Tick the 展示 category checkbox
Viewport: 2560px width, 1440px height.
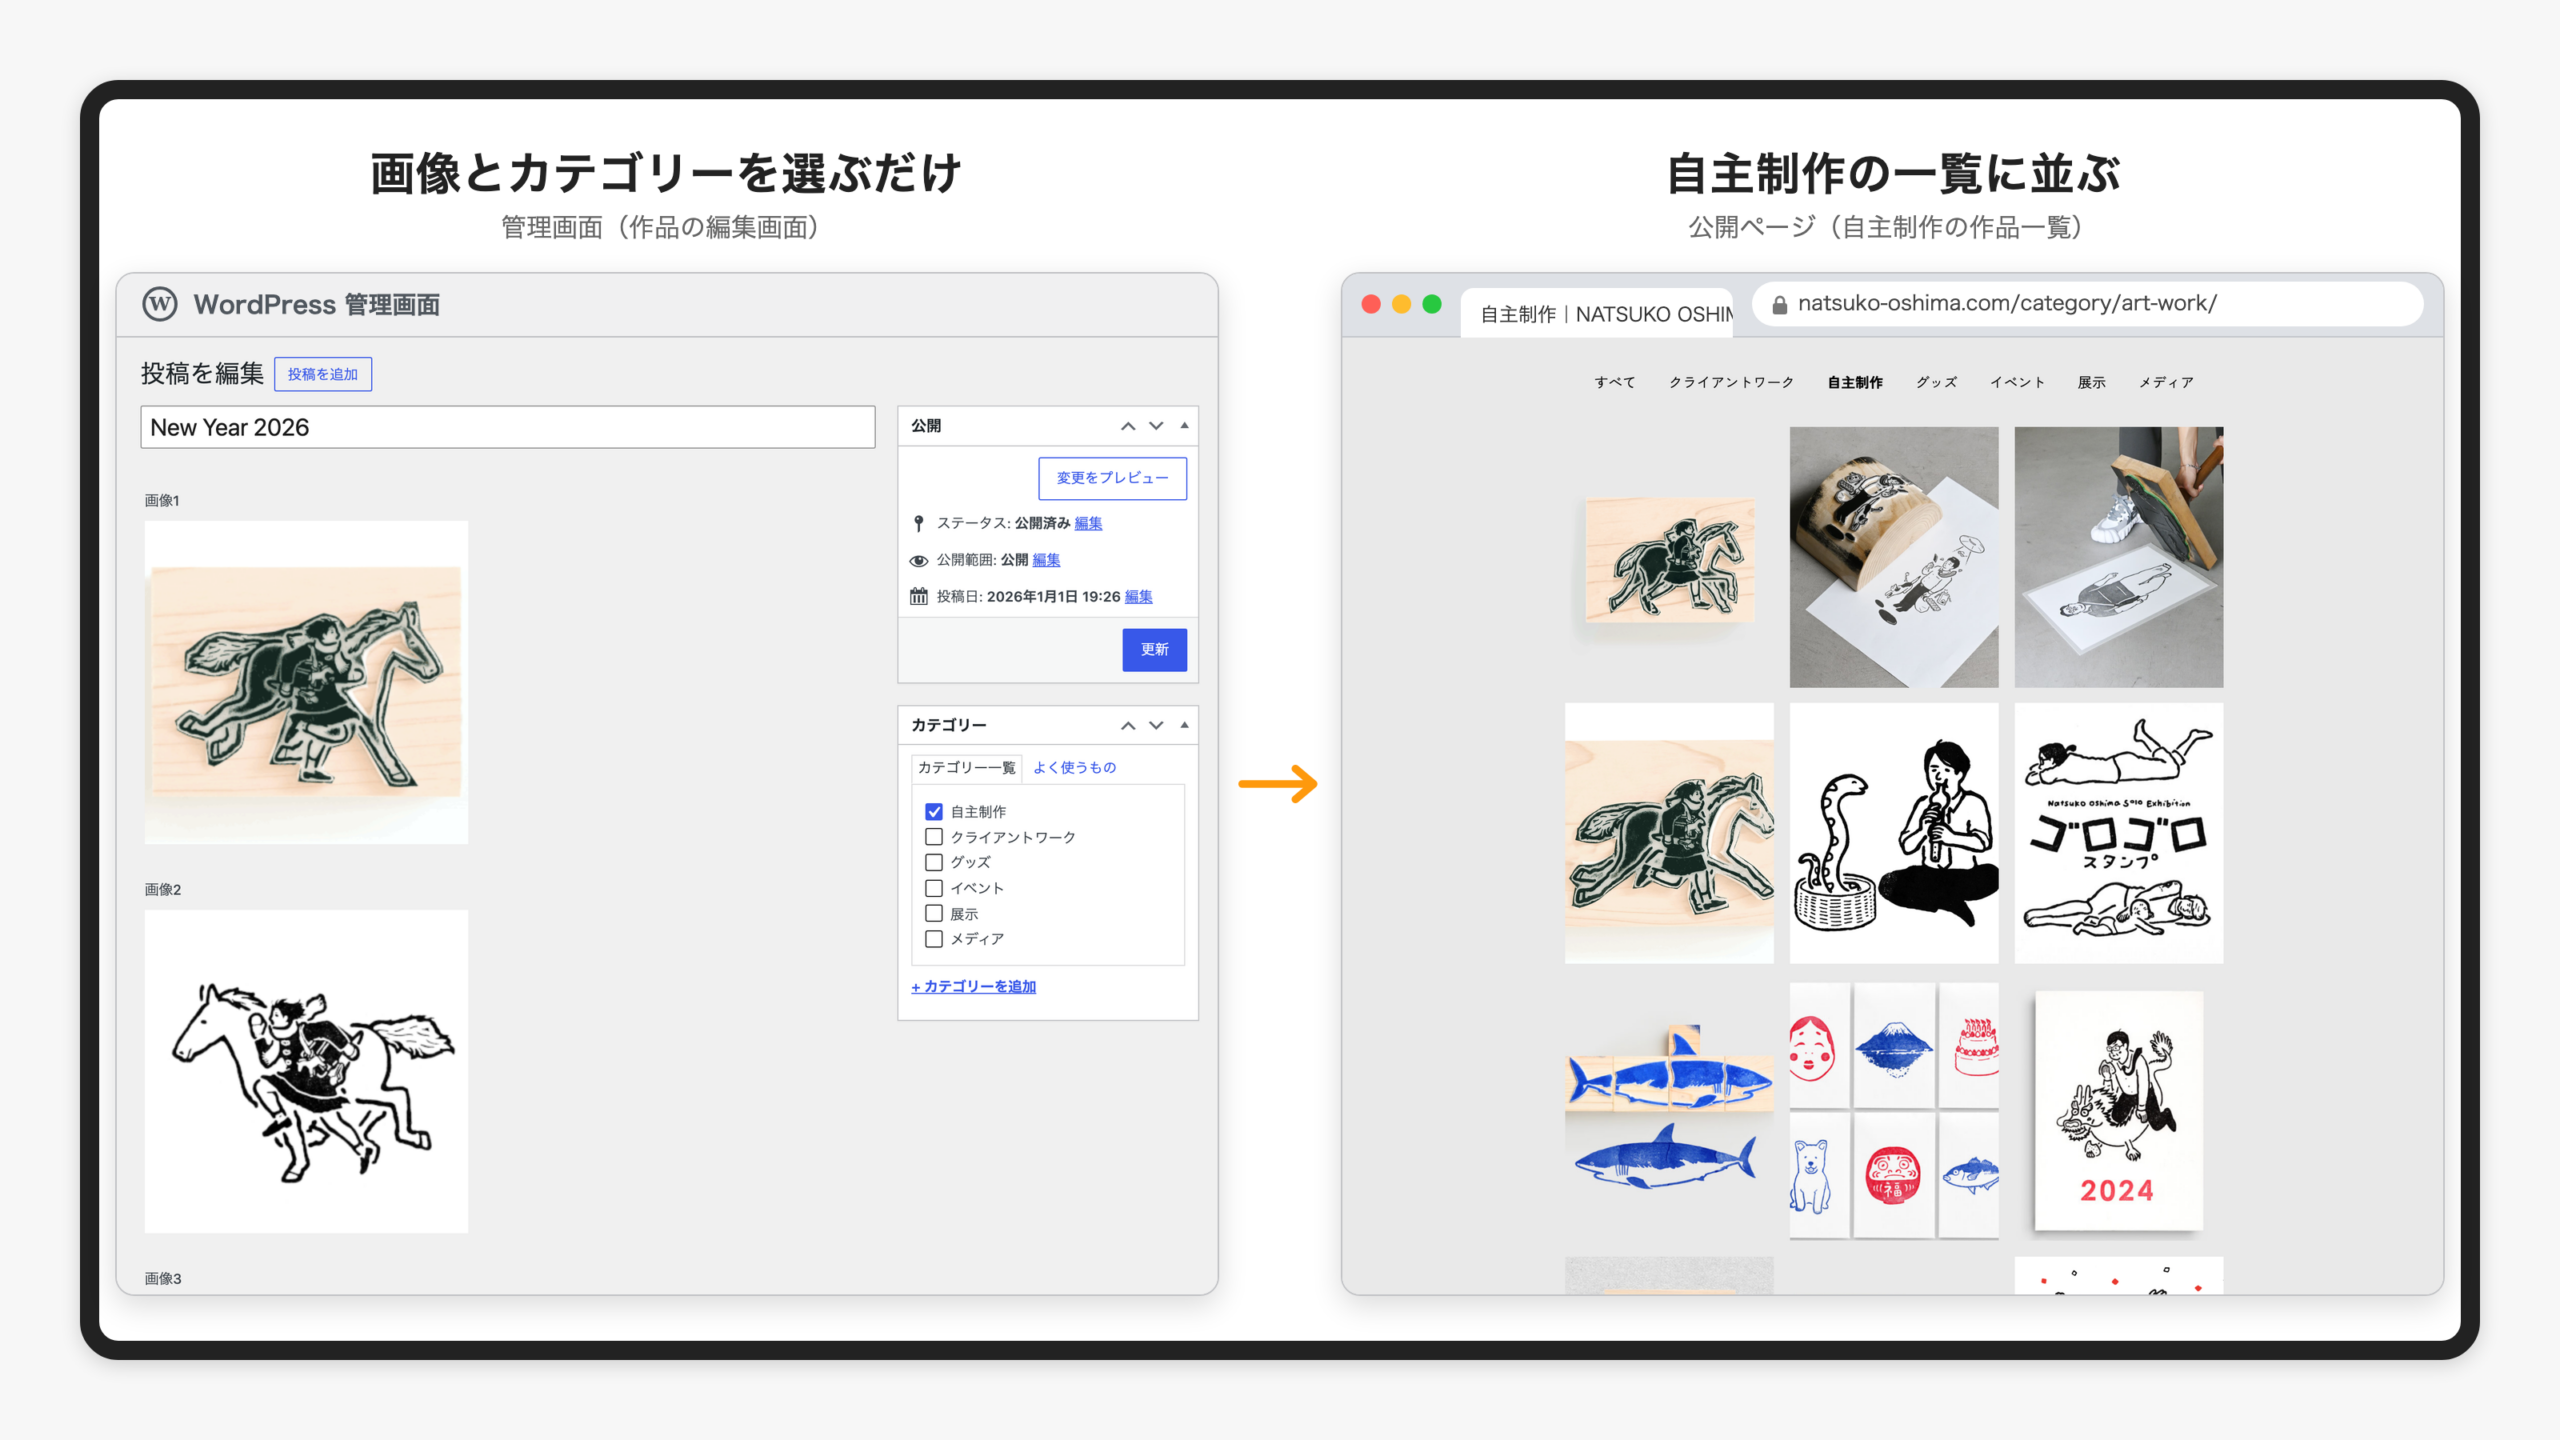click(934, 913)
